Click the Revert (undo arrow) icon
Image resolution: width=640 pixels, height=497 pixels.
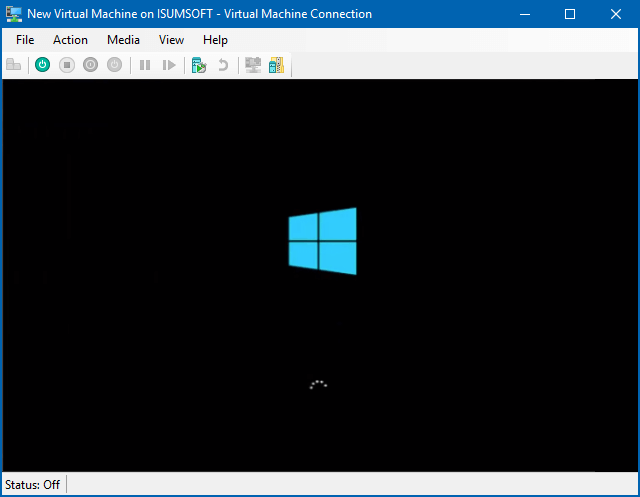(x=223, y=65)
